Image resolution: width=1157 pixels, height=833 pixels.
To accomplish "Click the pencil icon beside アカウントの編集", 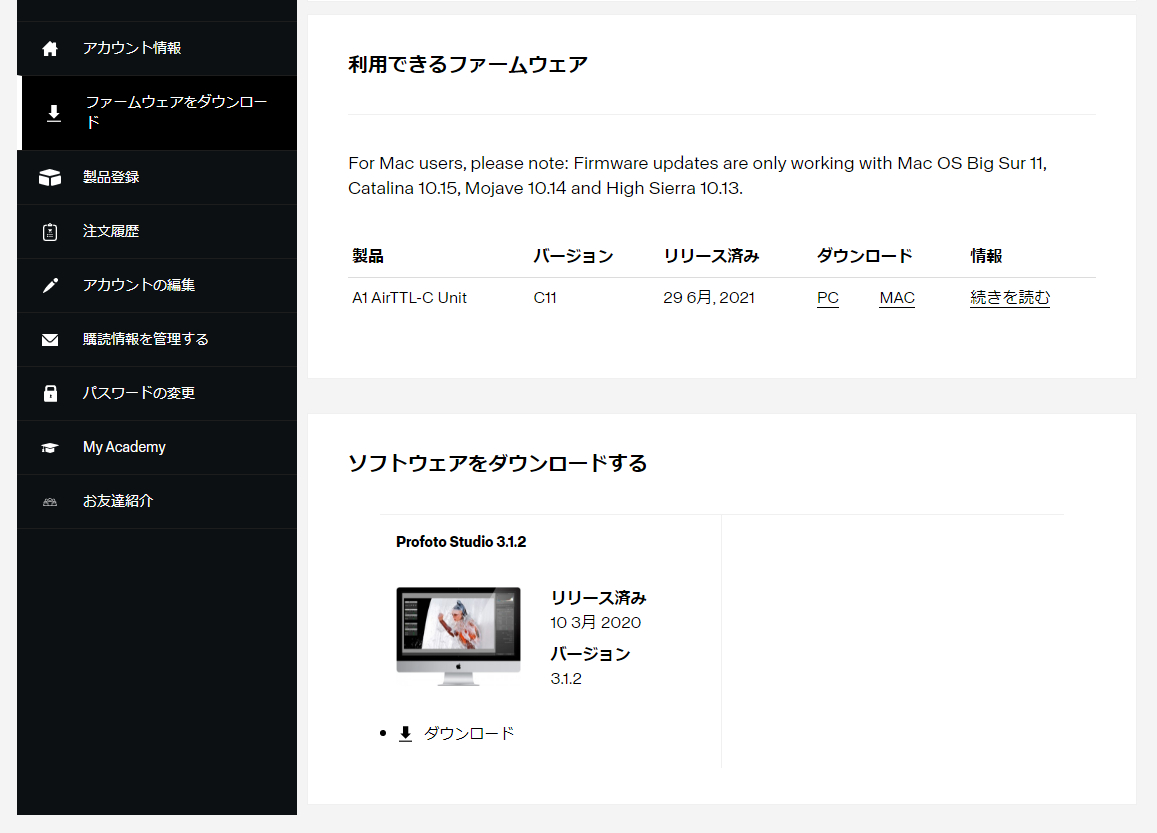I will [49, 286].
